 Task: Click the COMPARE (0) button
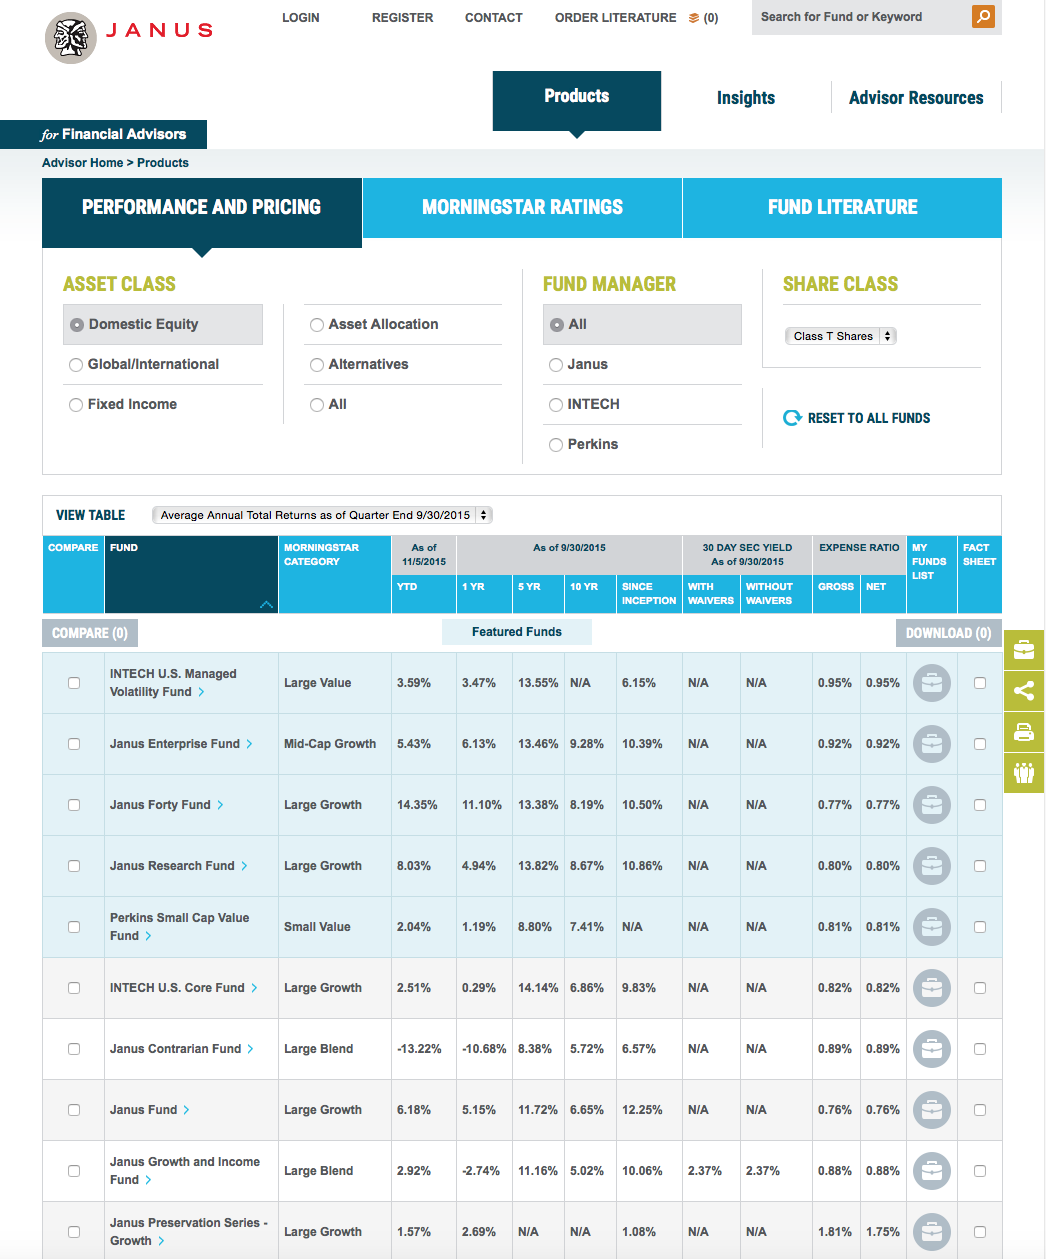point(90,633)
